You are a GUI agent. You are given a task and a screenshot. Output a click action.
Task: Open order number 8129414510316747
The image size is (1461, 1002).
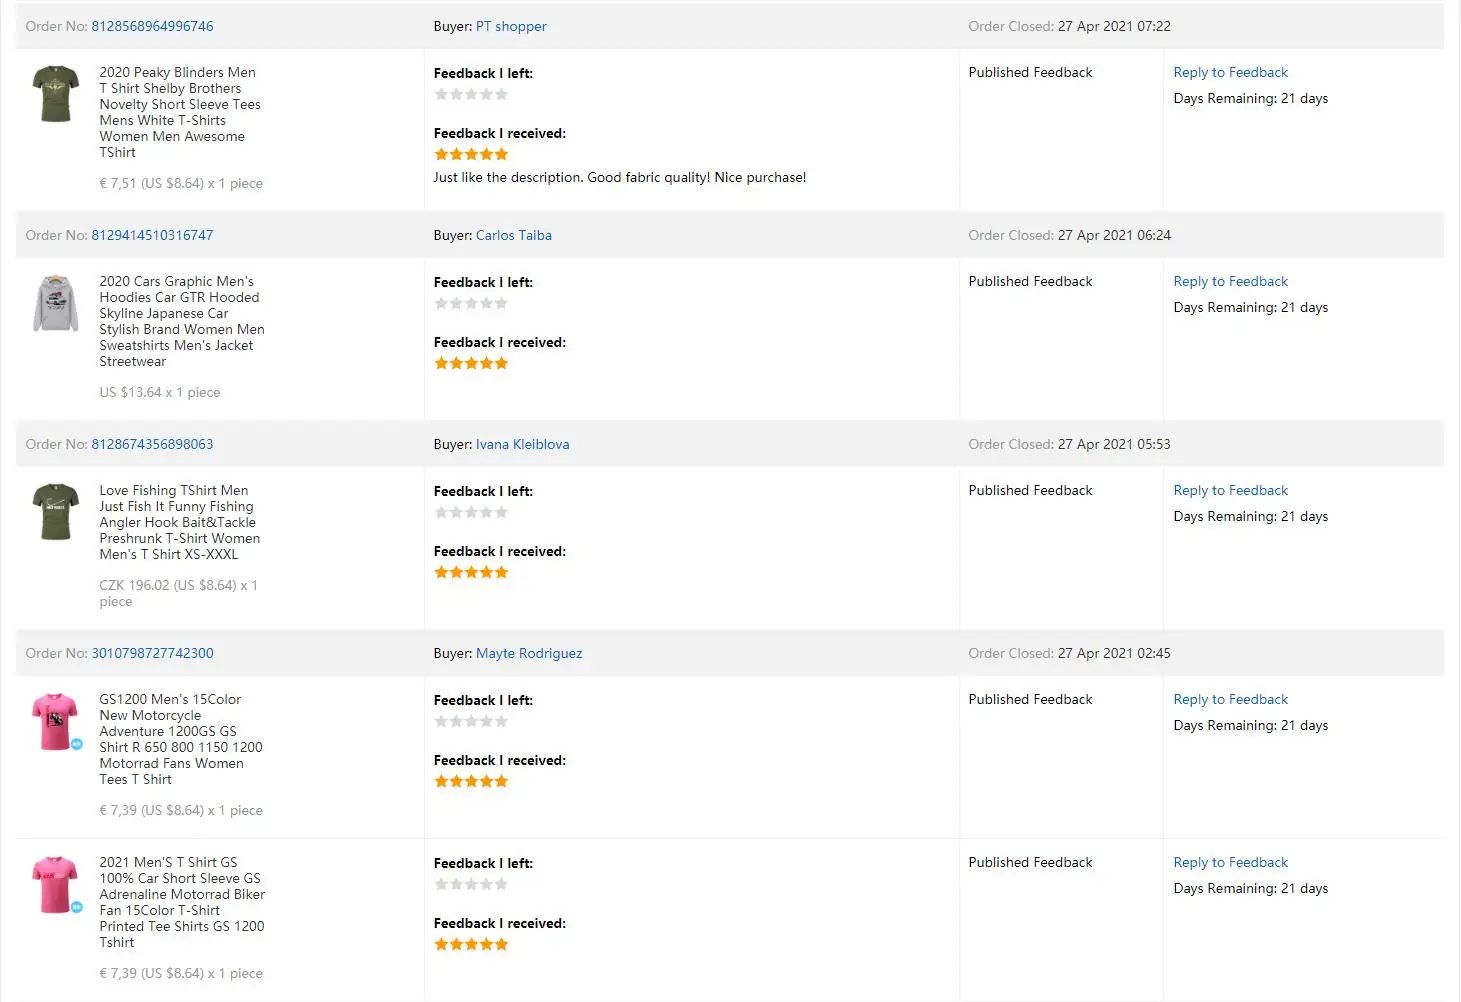click(x=152, y=235)
